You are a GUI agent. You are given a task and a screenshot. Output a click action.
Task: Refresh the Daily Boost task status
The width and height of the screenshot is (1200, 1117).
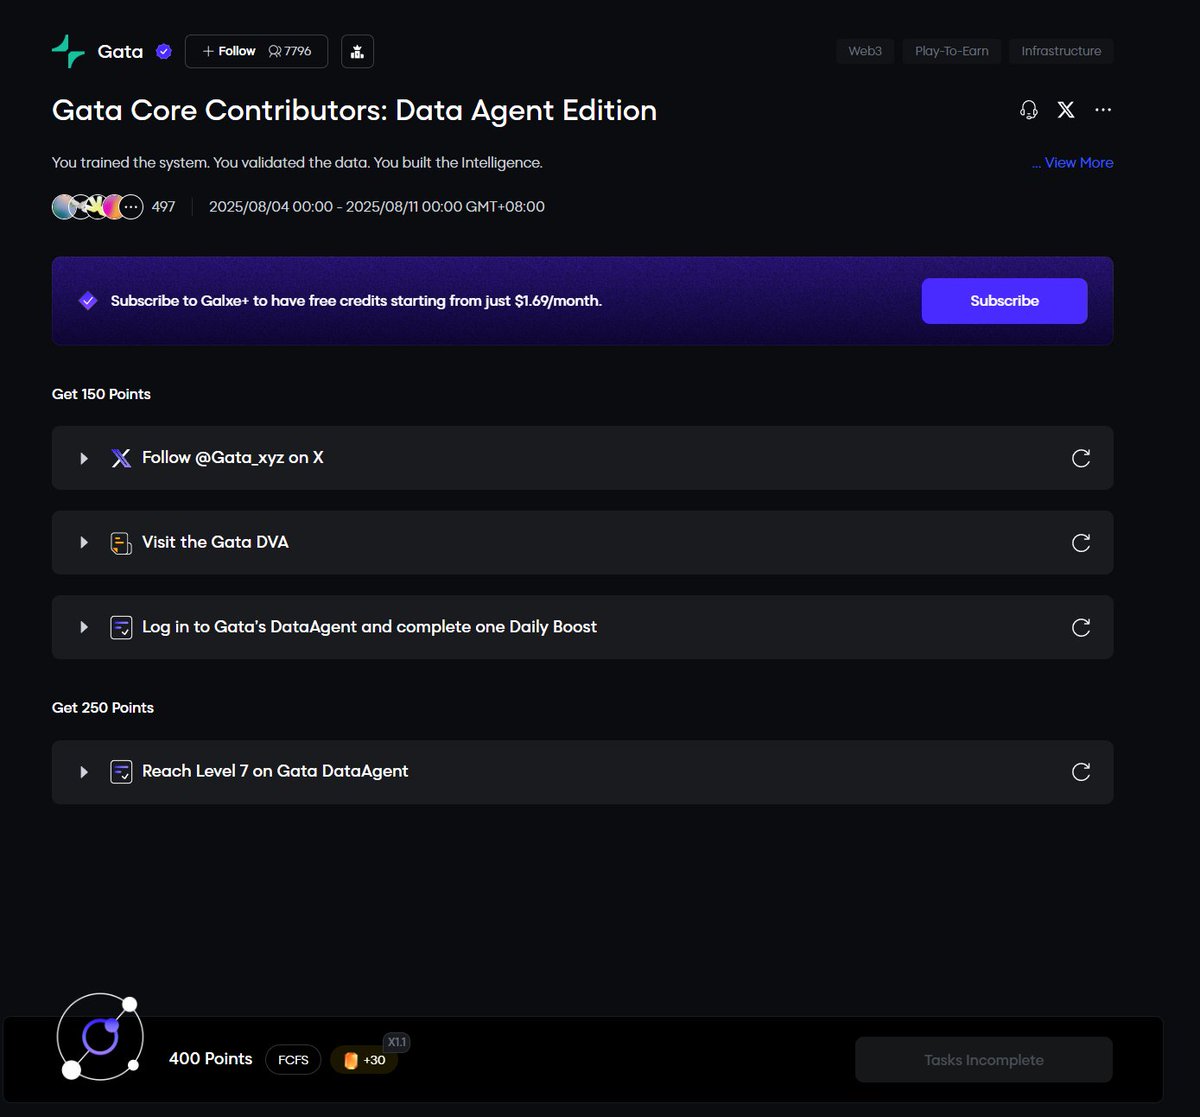click(x=1081, y=627)
